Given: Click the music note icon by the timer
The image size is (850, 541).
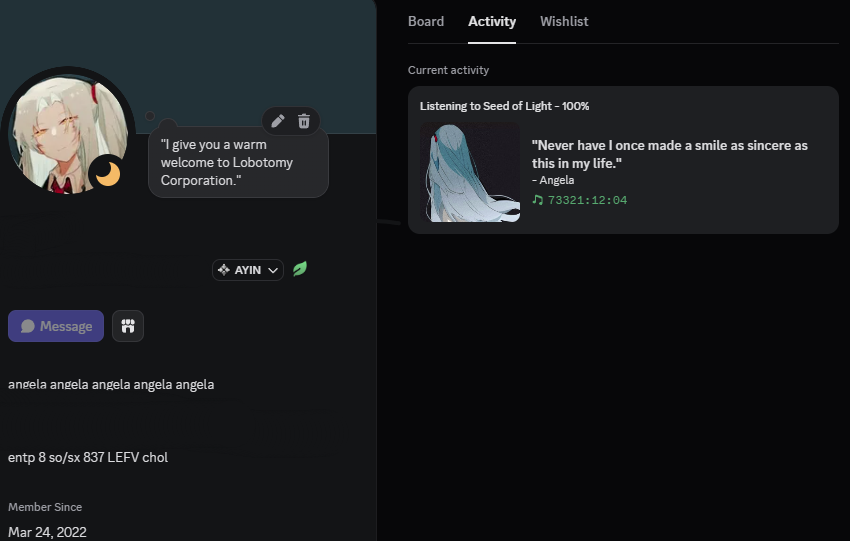Looking at the screenshot, I should point(537,200).
